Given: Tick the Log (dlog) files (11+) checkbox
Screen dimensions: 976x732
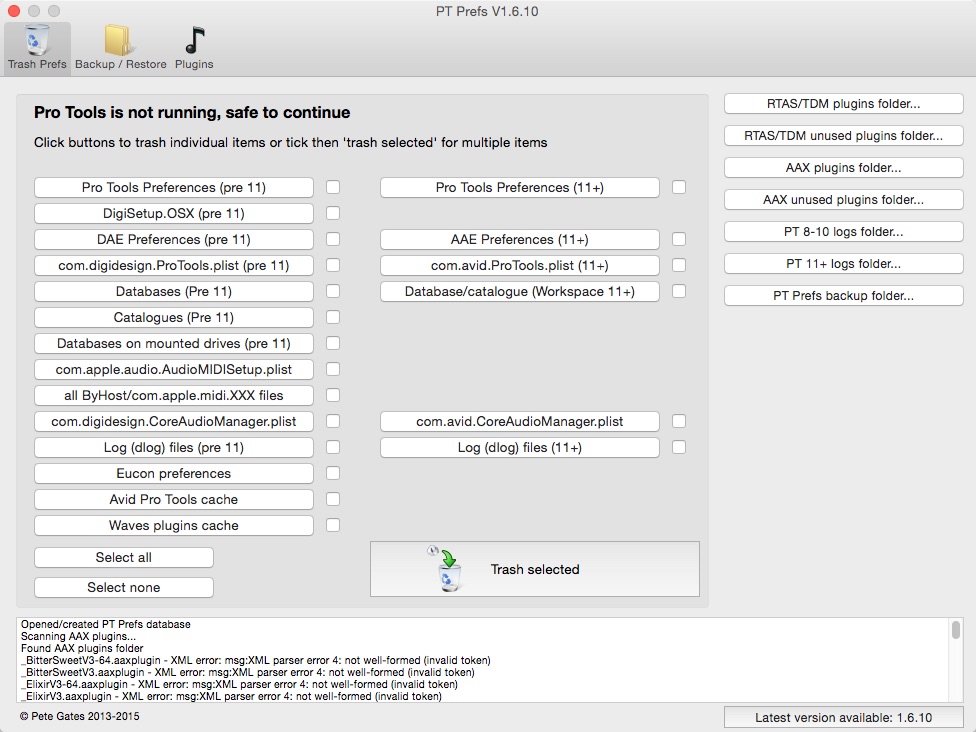Looking at the screenshot, I should coord(679,448).
